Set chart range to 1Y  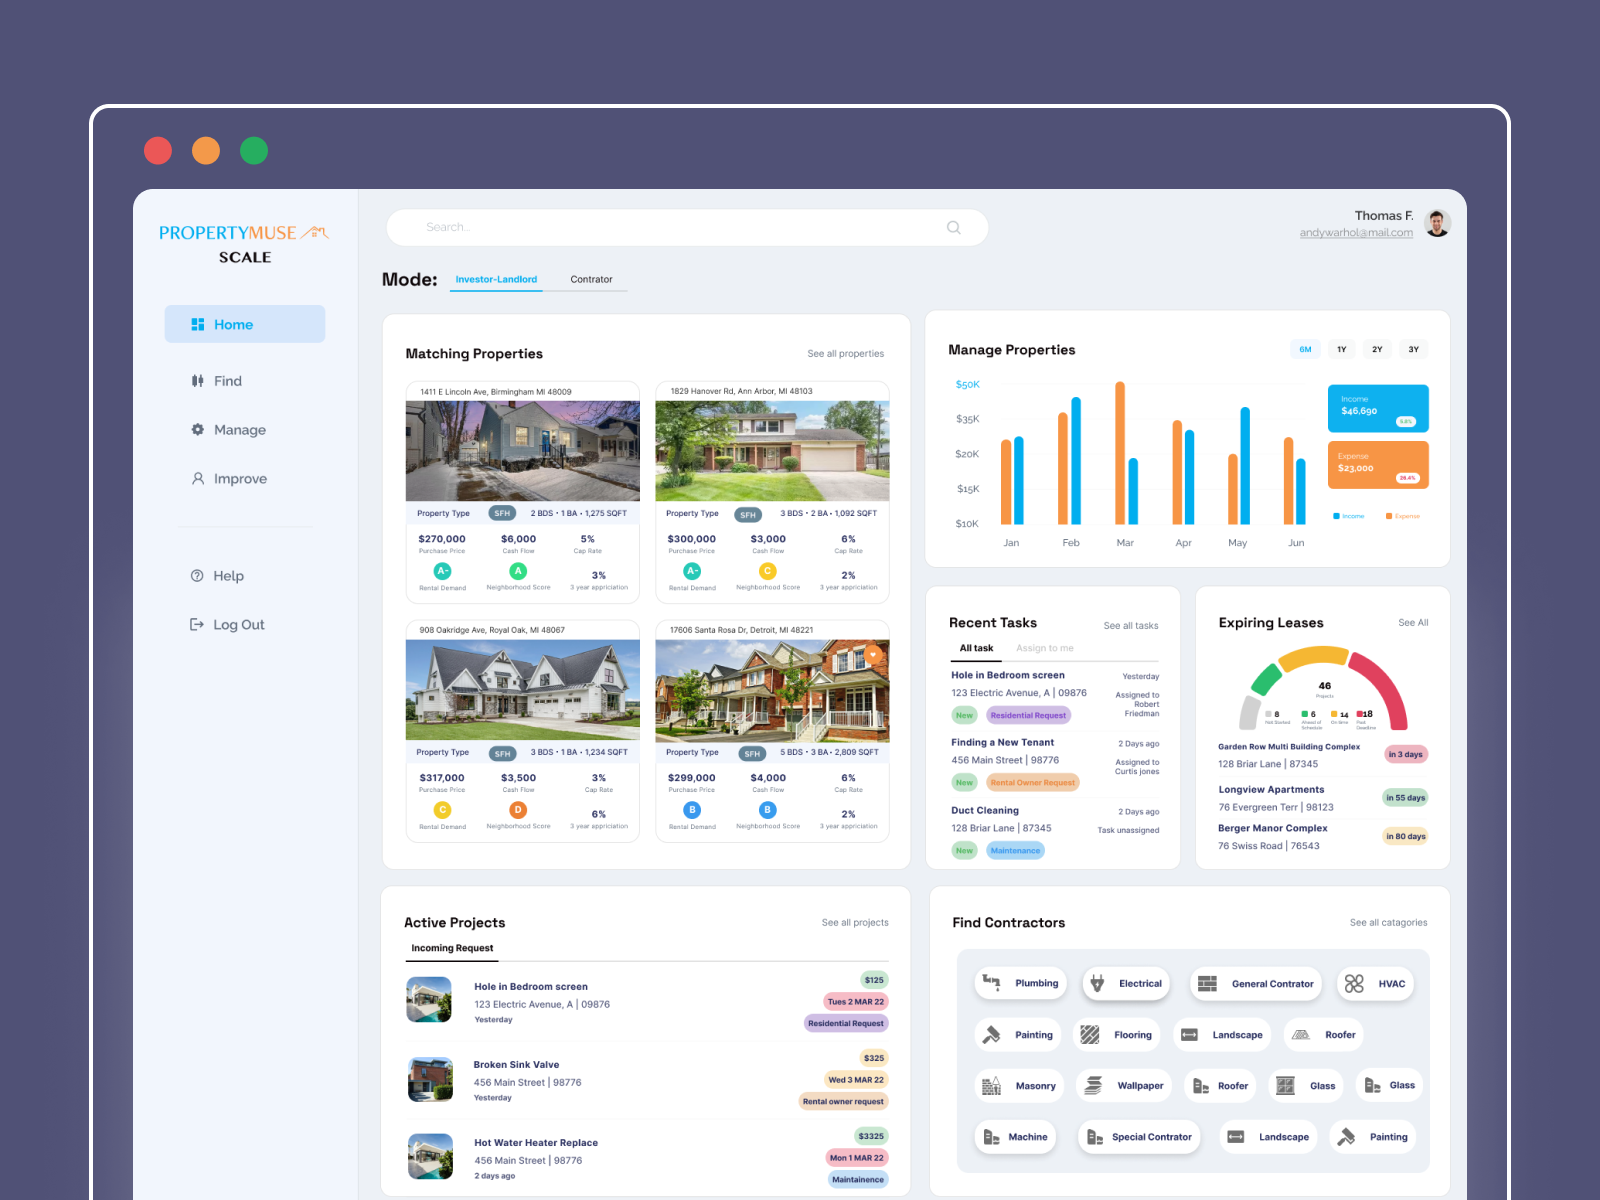pyautogui.click(x=1341, y=349)
